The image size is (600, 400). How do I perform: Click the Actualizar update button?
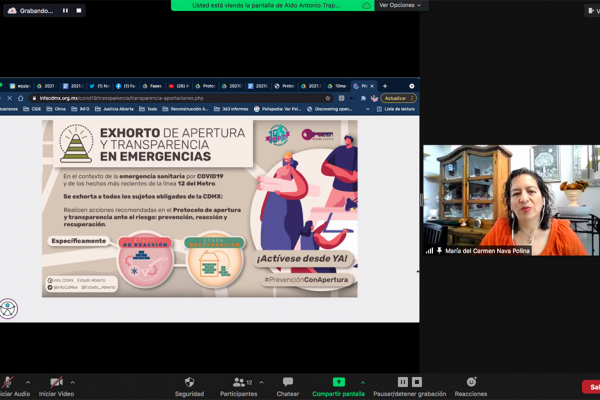[398, 98]
